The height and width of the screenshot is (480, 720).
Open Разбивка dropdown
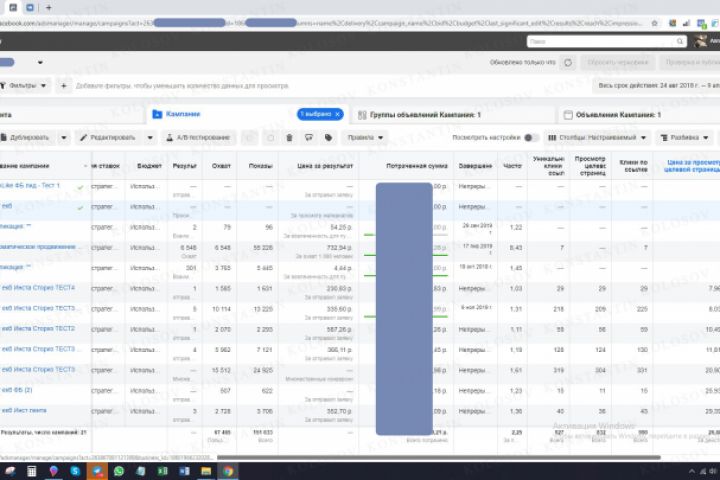tap(684, 137)
